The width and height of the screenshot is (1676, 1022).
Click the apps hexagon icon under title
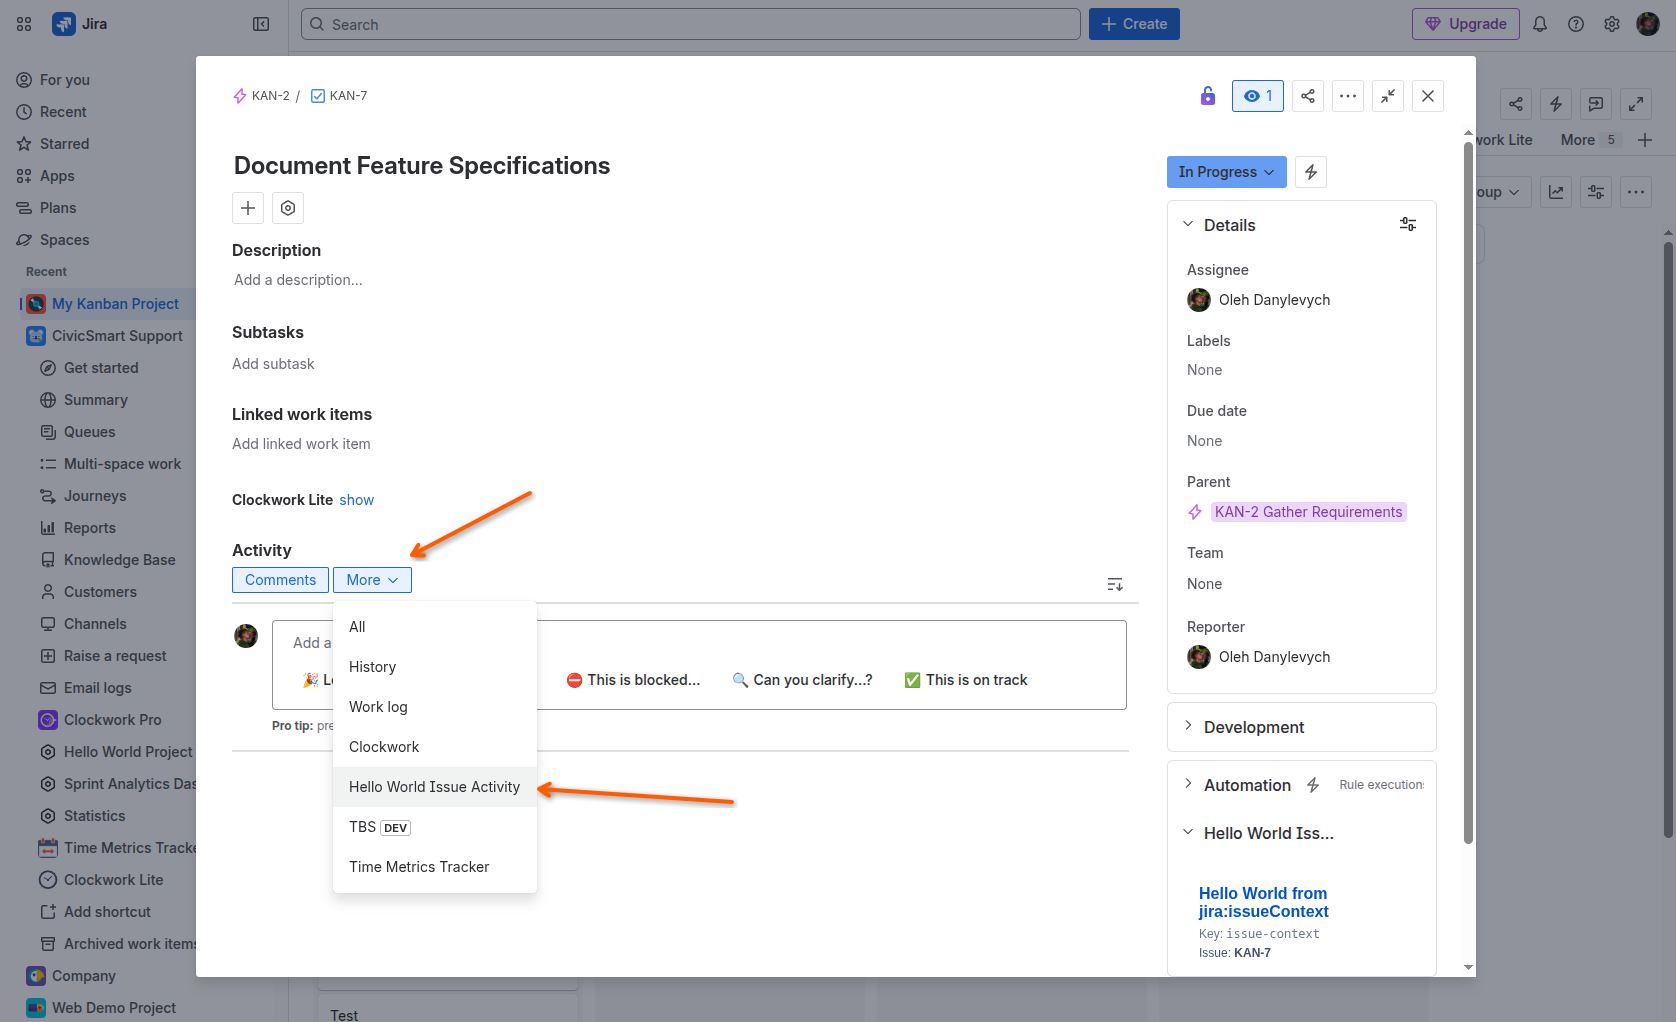click(288, 208)
